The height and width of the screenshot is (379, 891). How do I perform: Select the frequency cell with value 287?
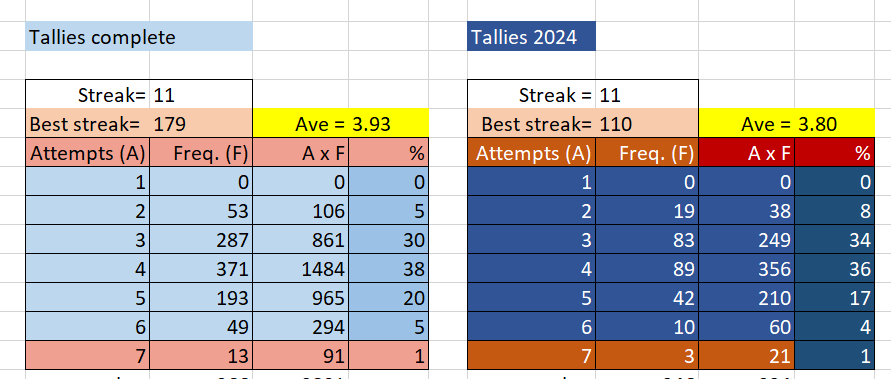point(201,239)
